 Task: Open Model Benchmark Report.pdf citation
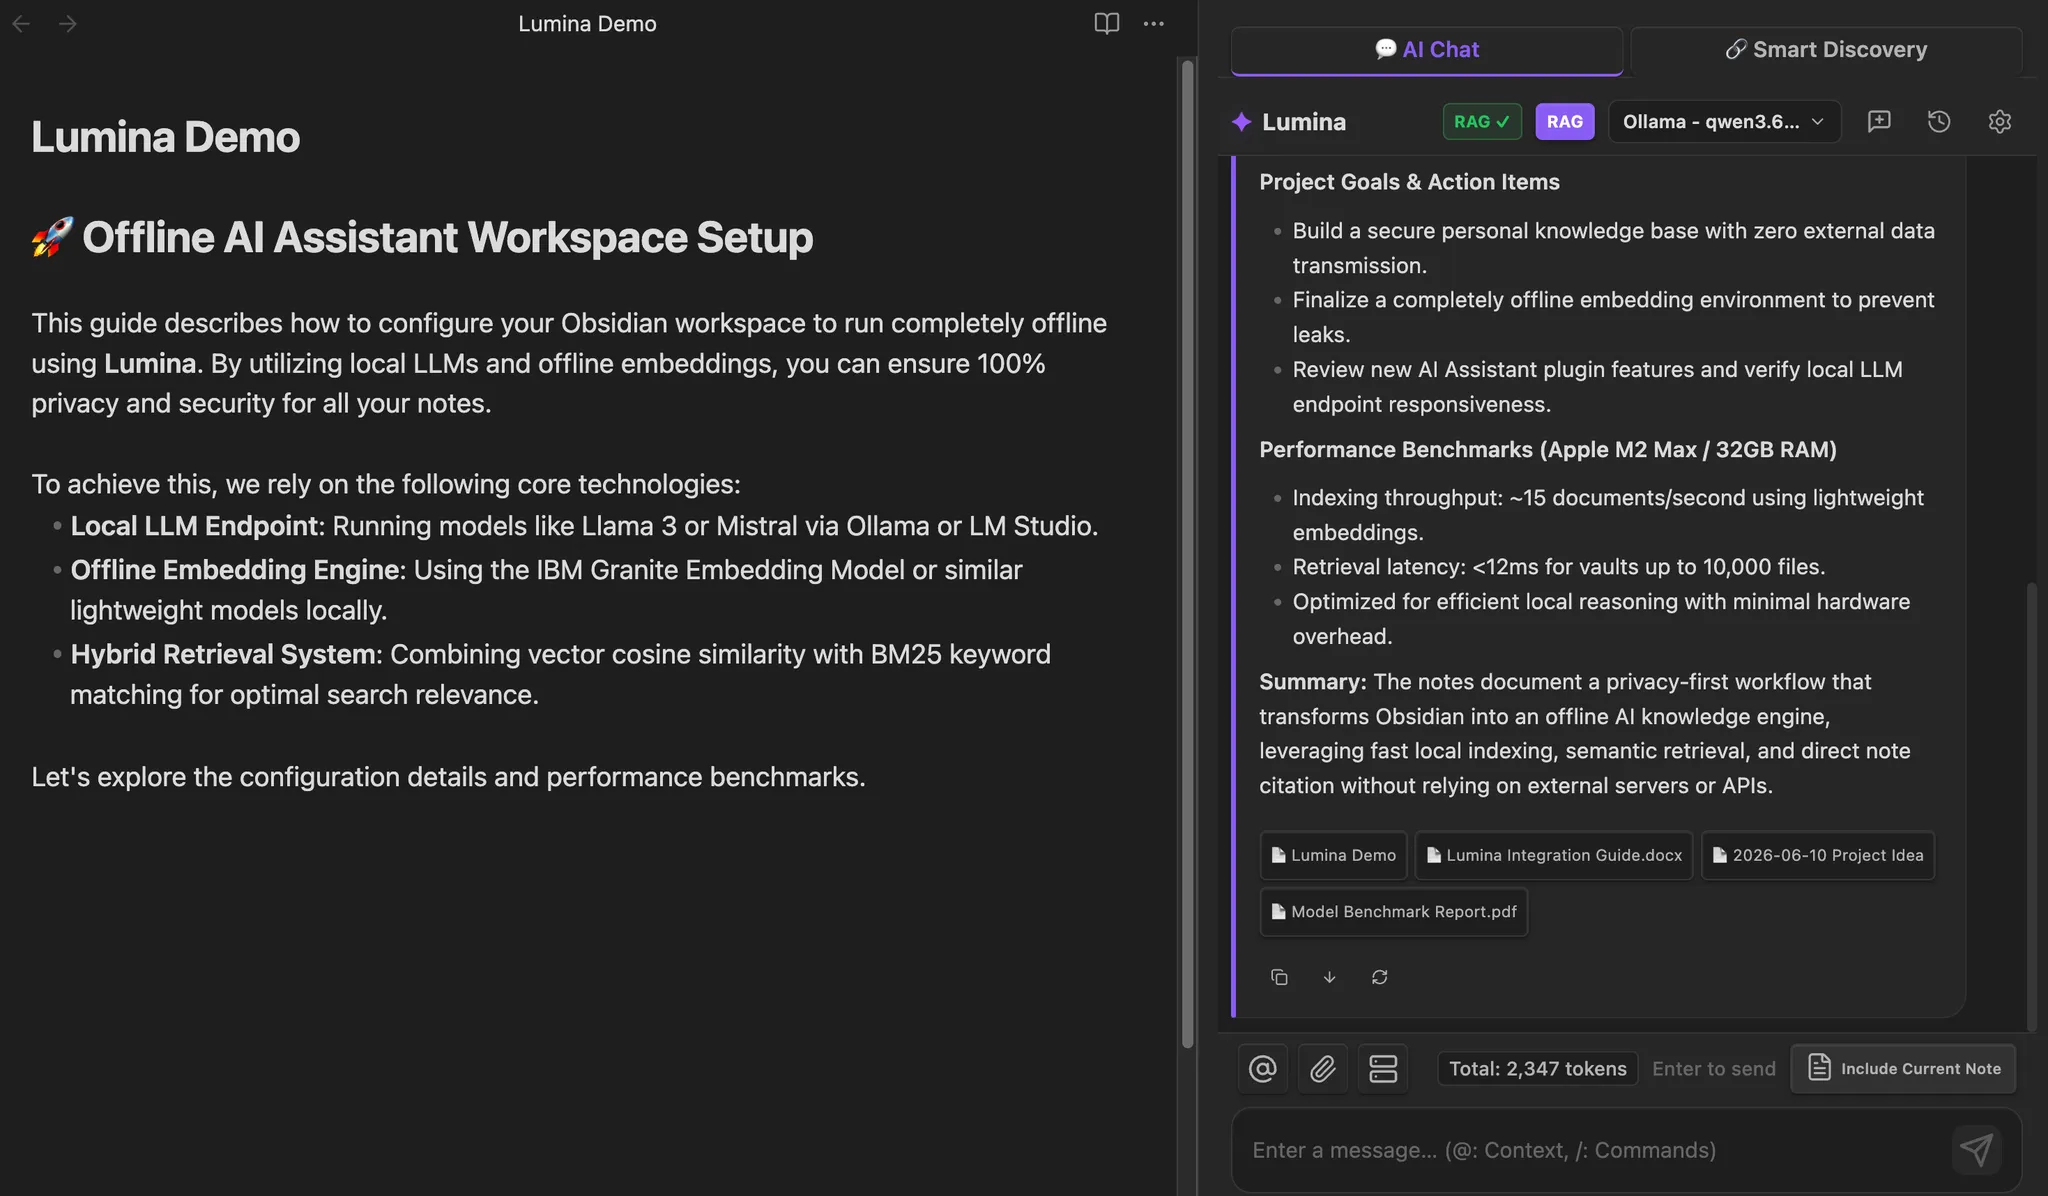(1394, 912)
